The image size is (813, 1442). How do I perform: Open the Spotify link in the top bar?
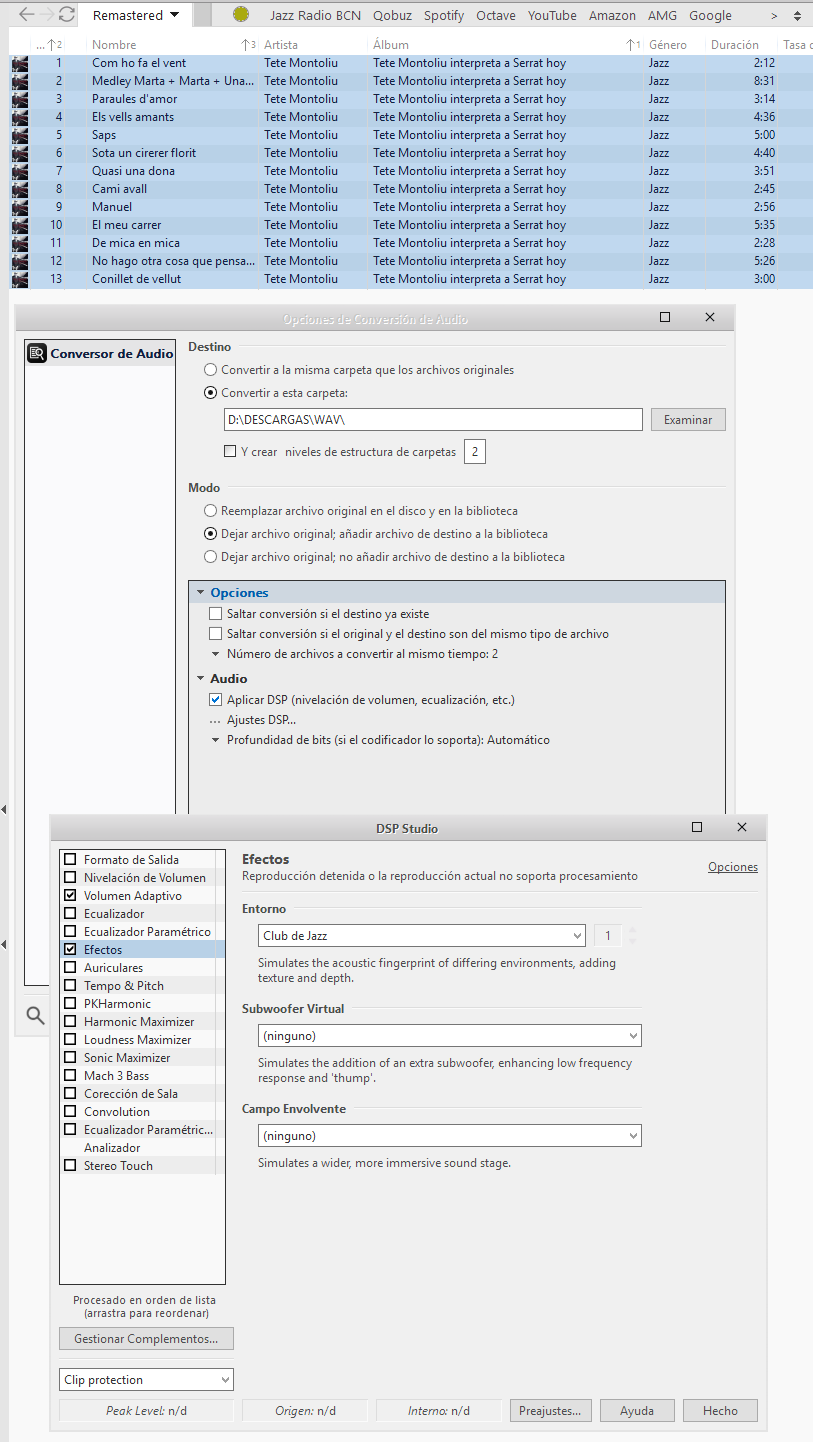pos(443,15)
